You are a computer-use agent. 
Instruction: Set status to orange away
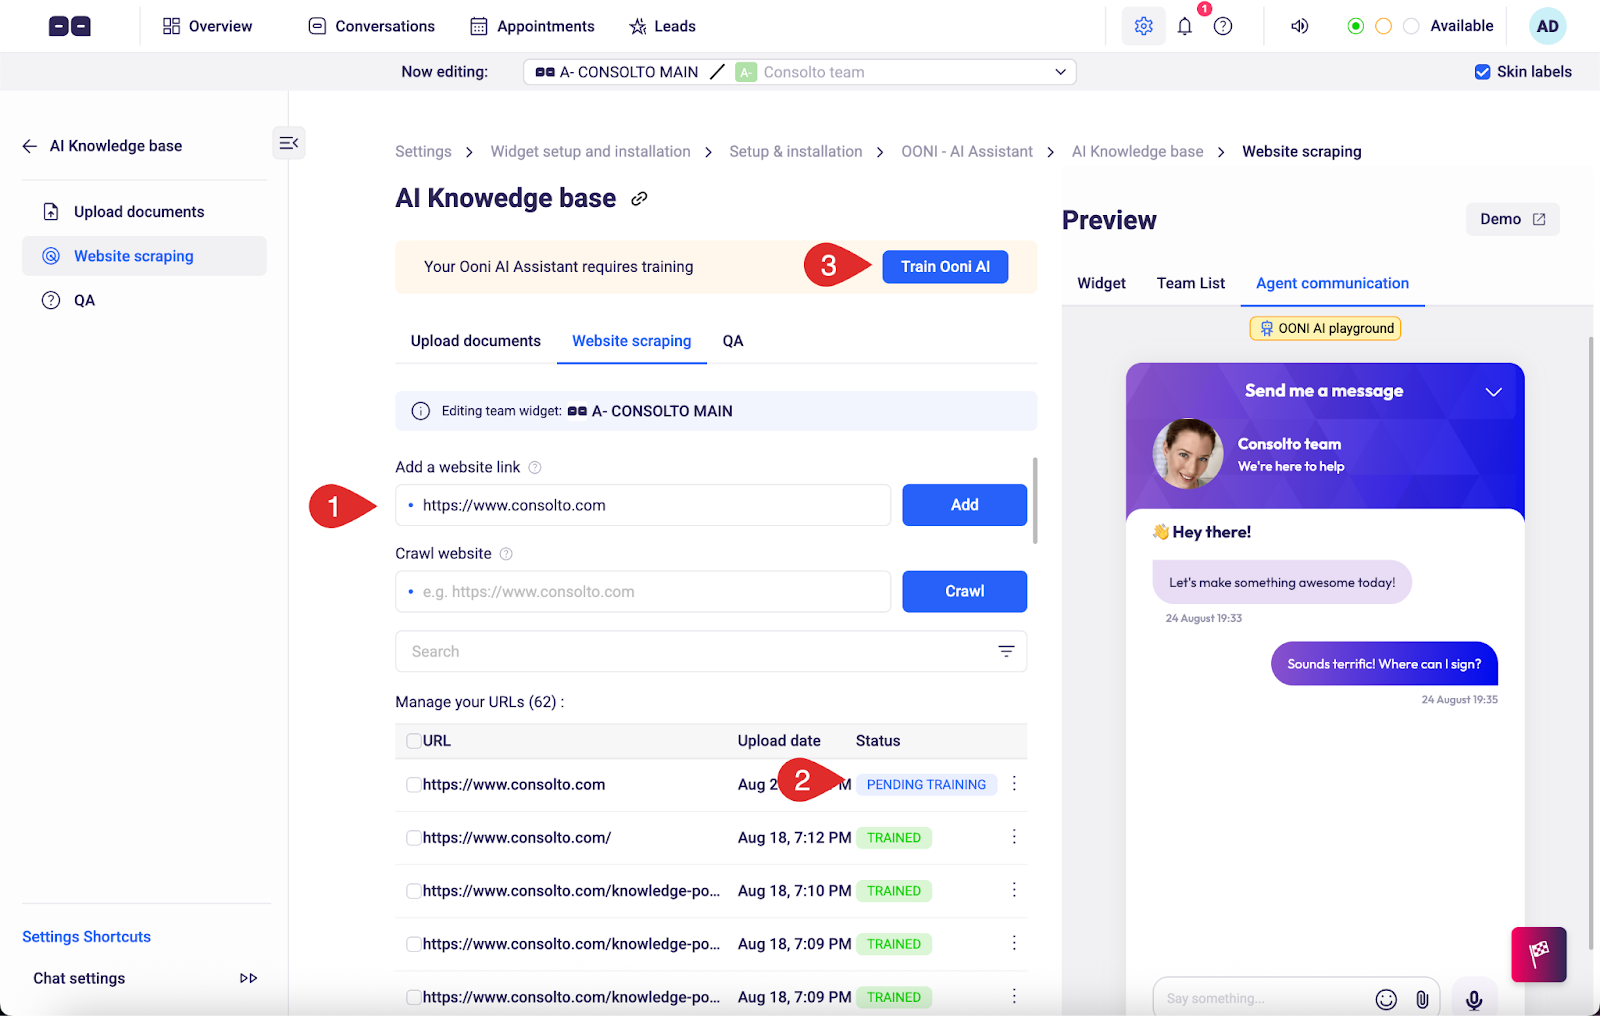tap(1384, 26)
